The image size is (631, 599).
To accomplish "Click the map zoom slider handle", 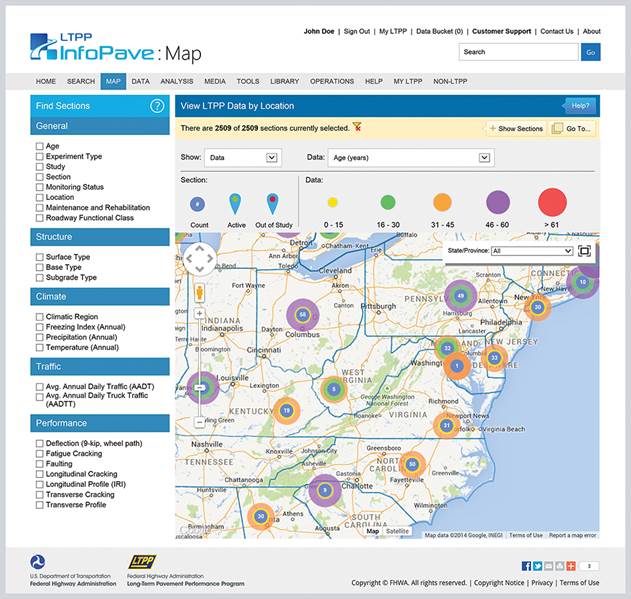I will tap(200, 388).
